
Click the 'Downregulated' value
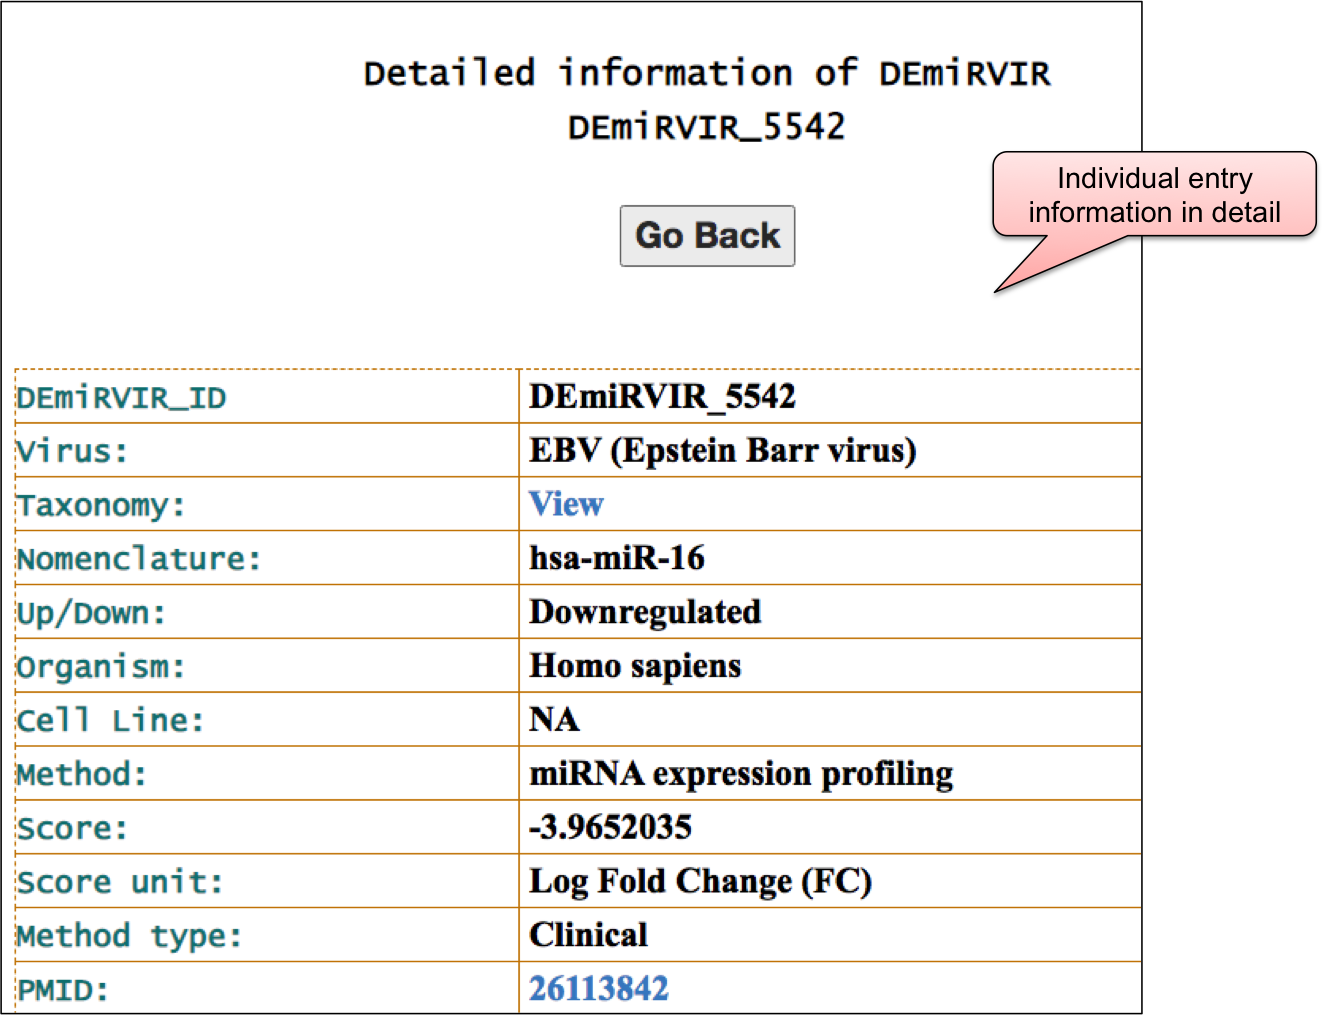pos(645,612)
